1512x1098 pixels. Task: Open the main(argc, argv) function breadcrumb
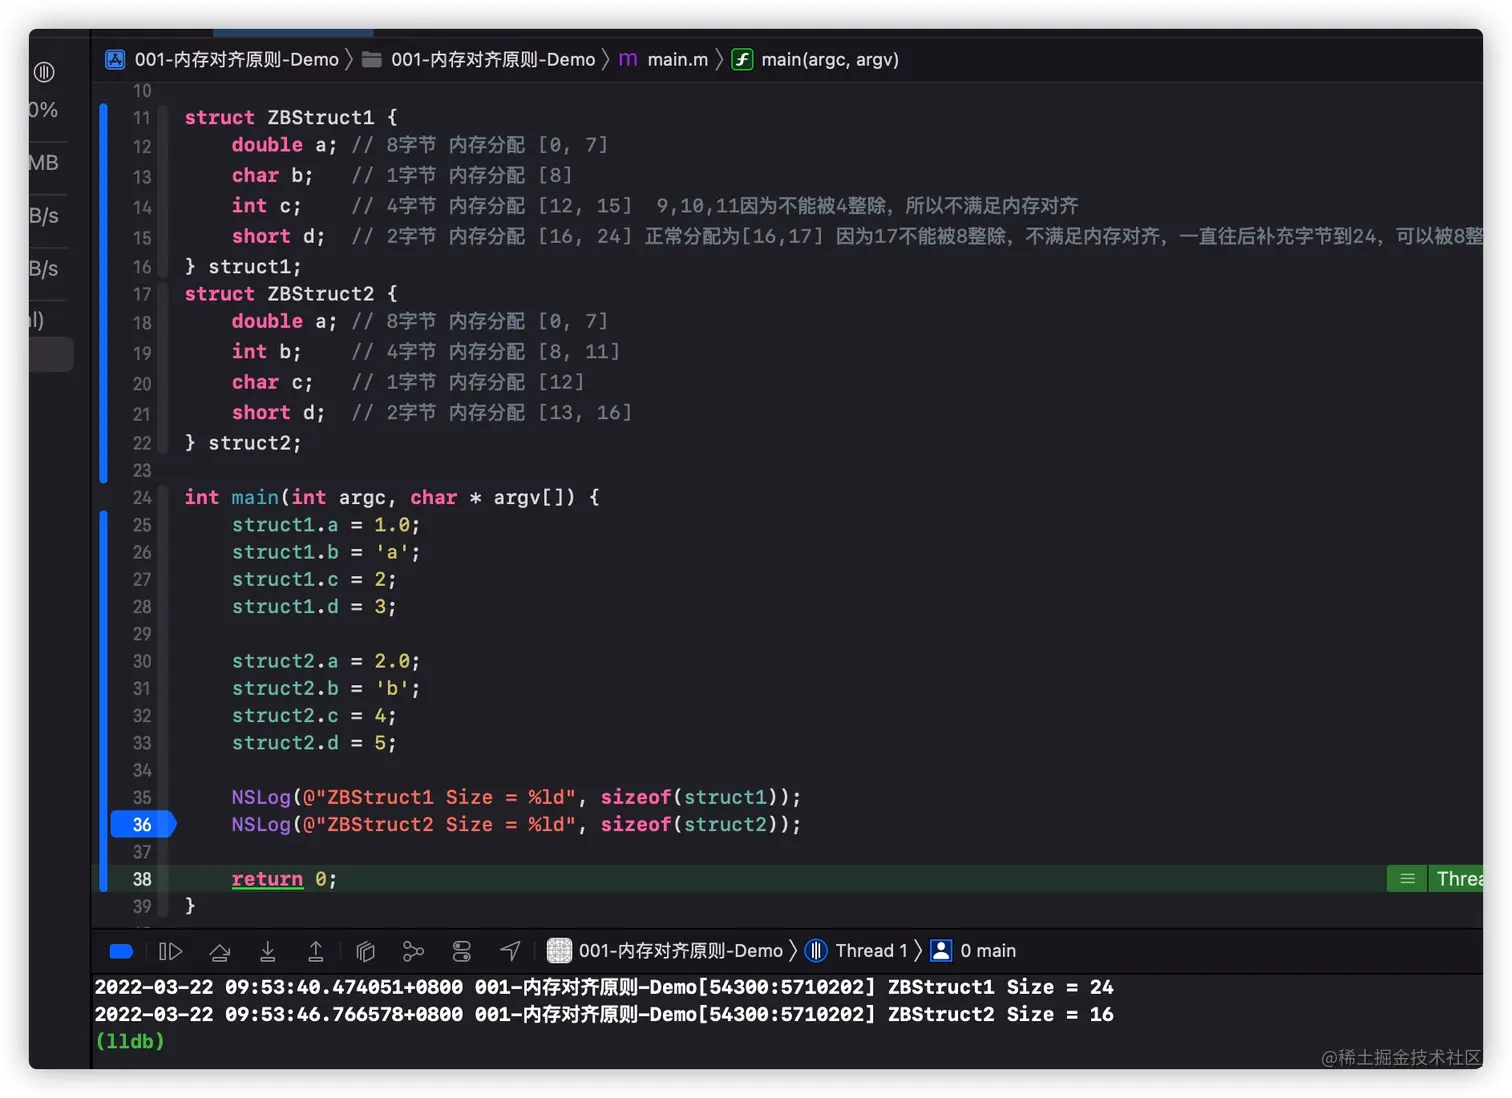[815, 60]
